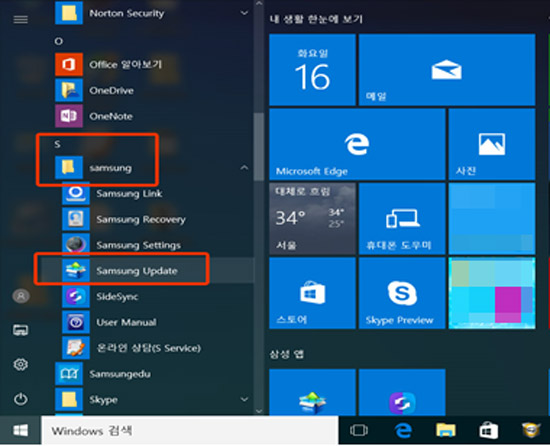Open Samsung Recovery app icon

76,219
